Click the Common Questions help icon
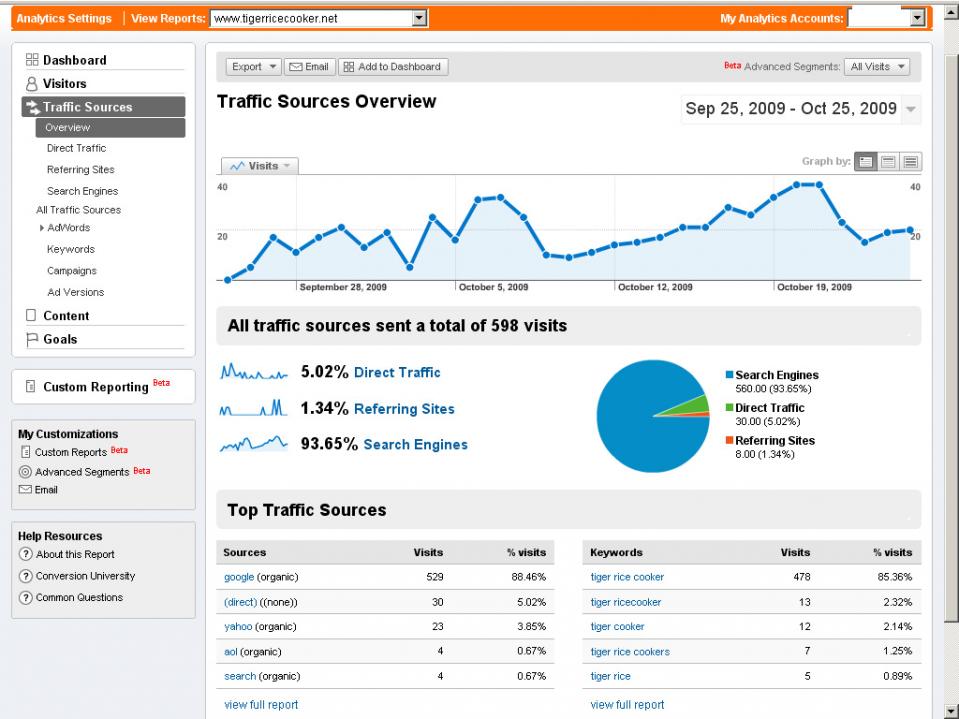The image size is (959, 719). click(x=26, y=598)
